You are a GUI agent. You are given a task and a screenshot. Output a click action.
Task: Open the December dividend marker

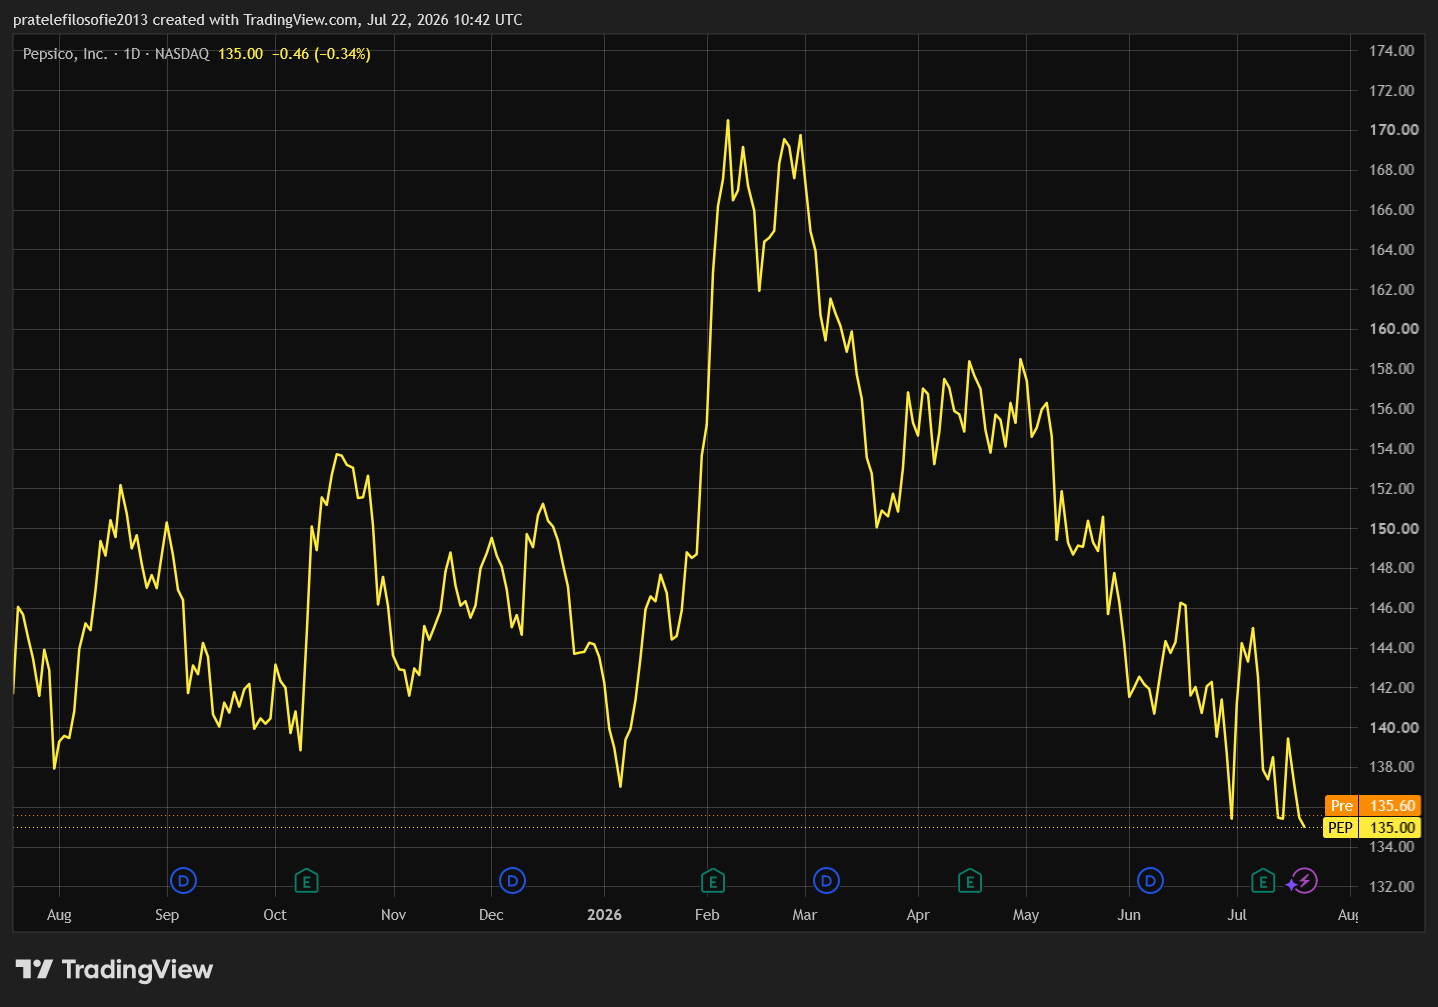[x=512, y=881]
